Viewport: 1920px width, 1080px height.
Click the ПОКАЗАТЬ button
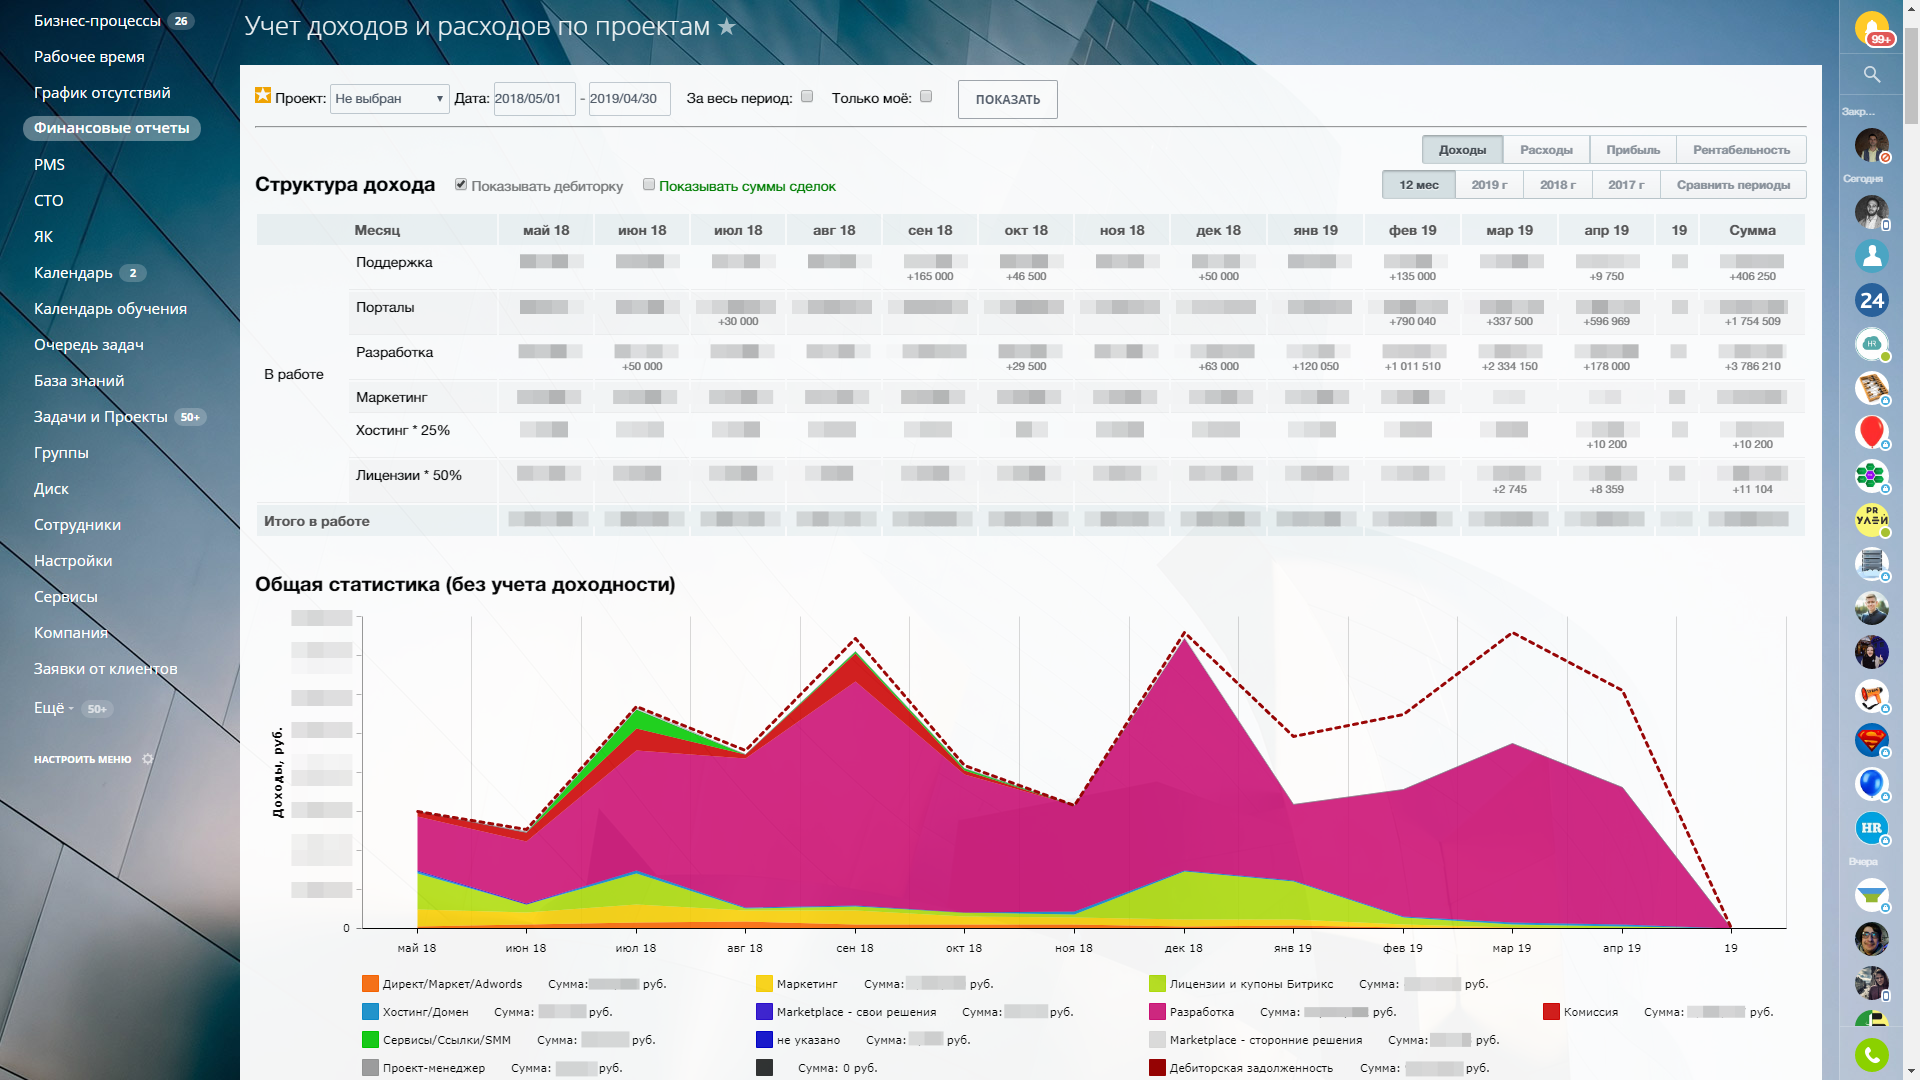click(1007, 99)
